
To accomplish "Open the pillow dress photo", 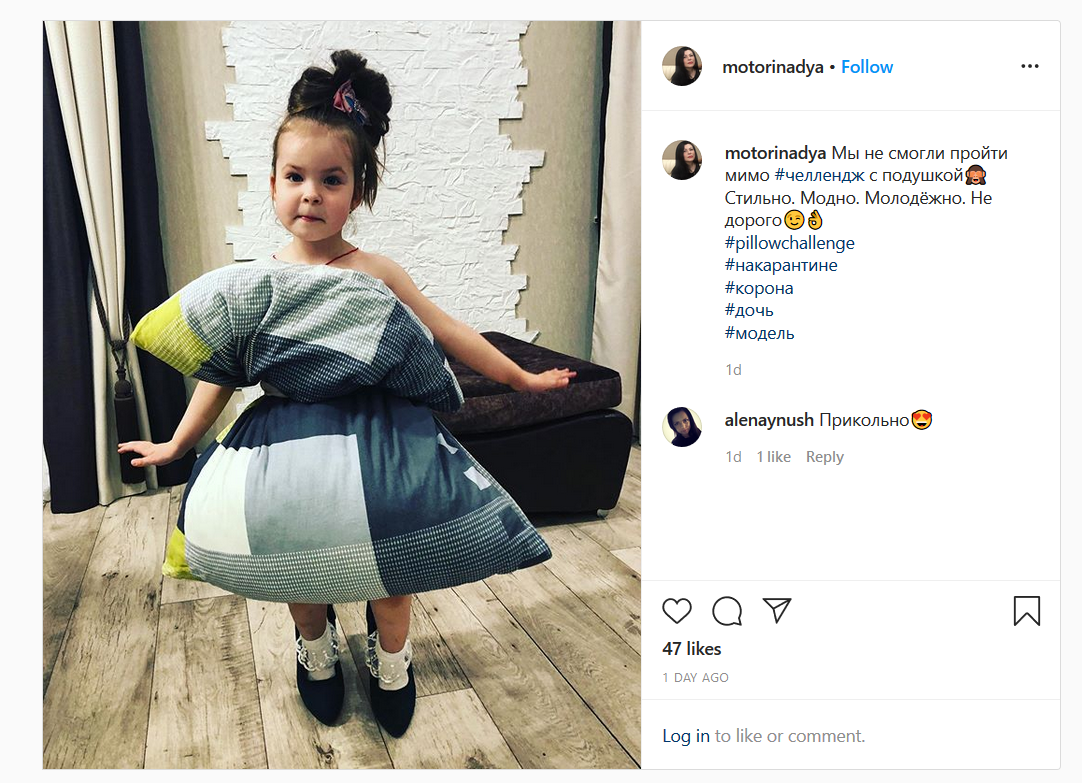I will click(342, 395).
